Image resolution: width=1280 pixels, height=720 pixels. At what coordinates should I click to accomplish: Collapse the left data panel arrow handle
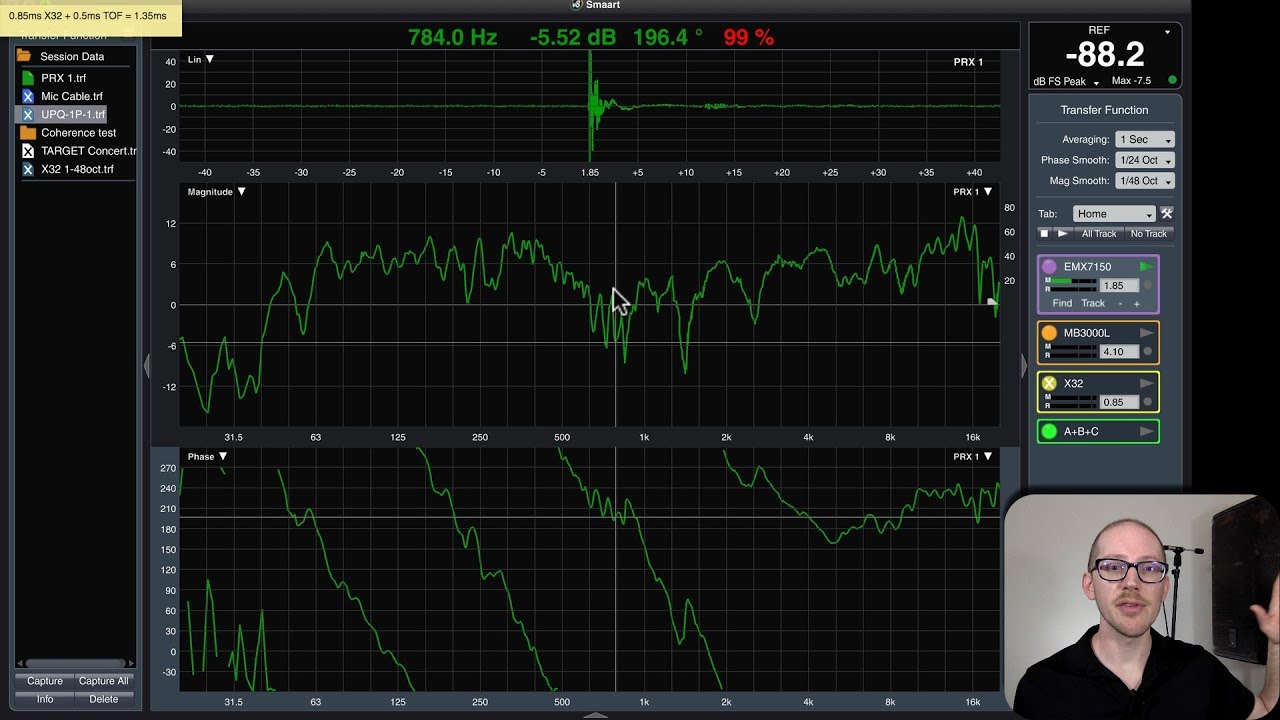[147, 366]
